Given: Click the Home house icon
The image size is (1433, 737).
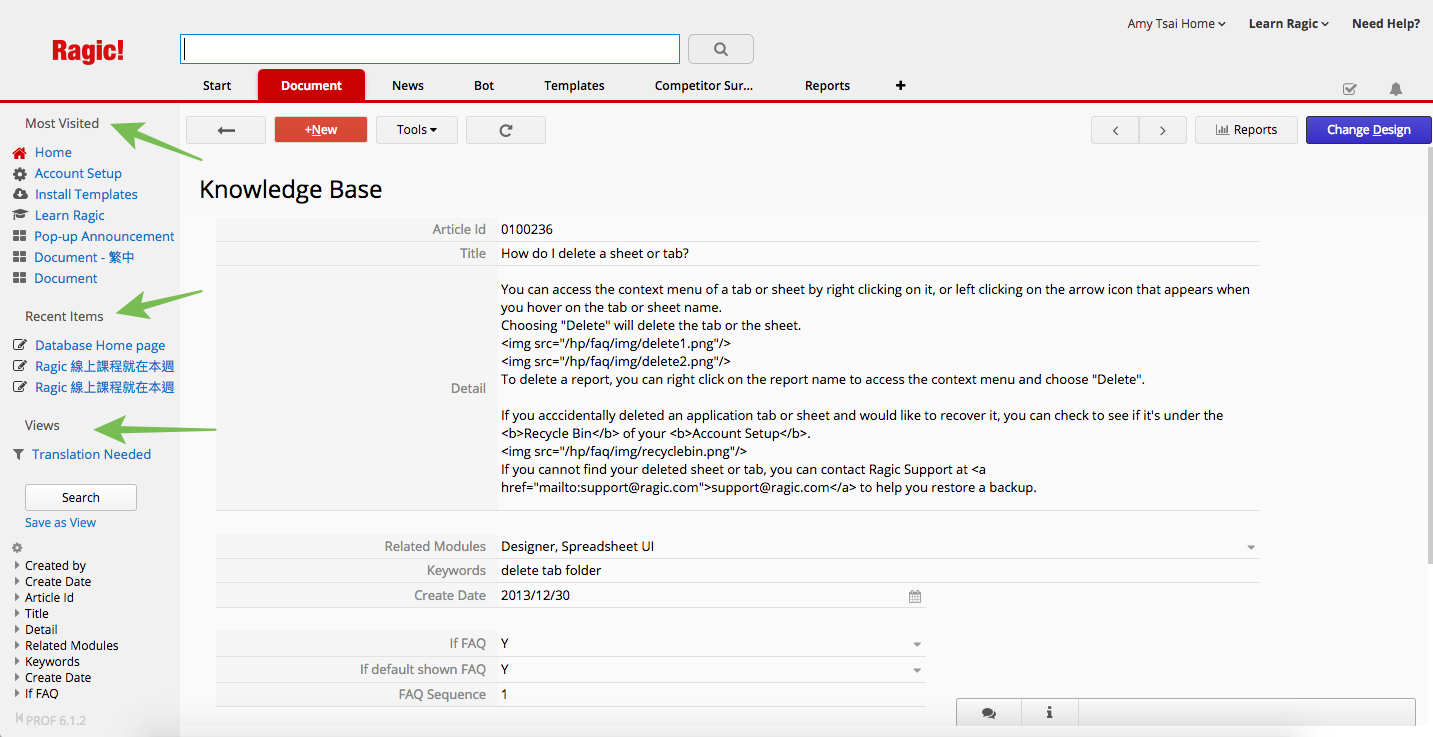Looking at the screenshot, I should click(19, 153).
